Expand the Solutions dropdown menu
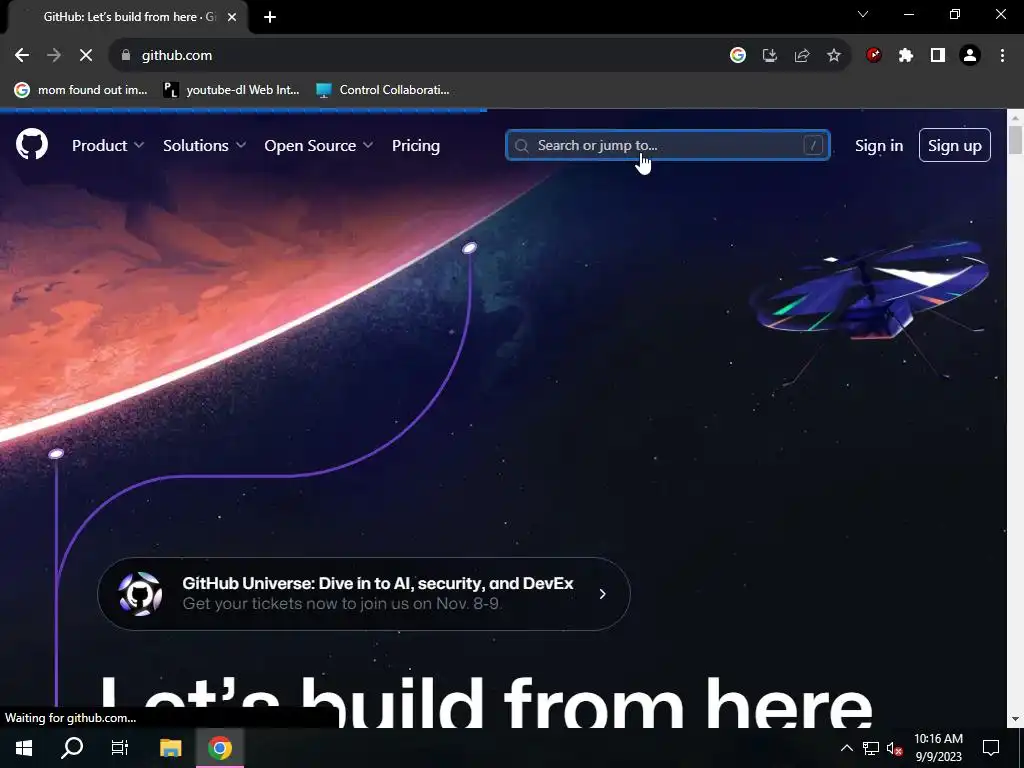The width and height of the screenshot is (1024, 768). pos(204,146)
